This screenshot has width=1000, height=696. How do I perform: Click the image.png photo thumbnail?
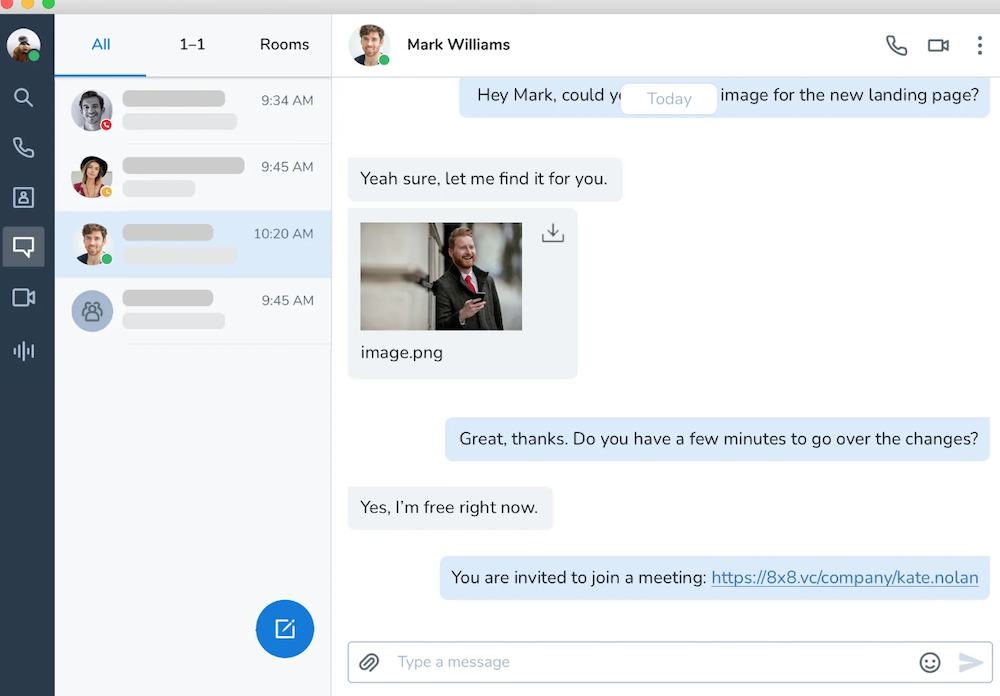click(x=441, y=276)
